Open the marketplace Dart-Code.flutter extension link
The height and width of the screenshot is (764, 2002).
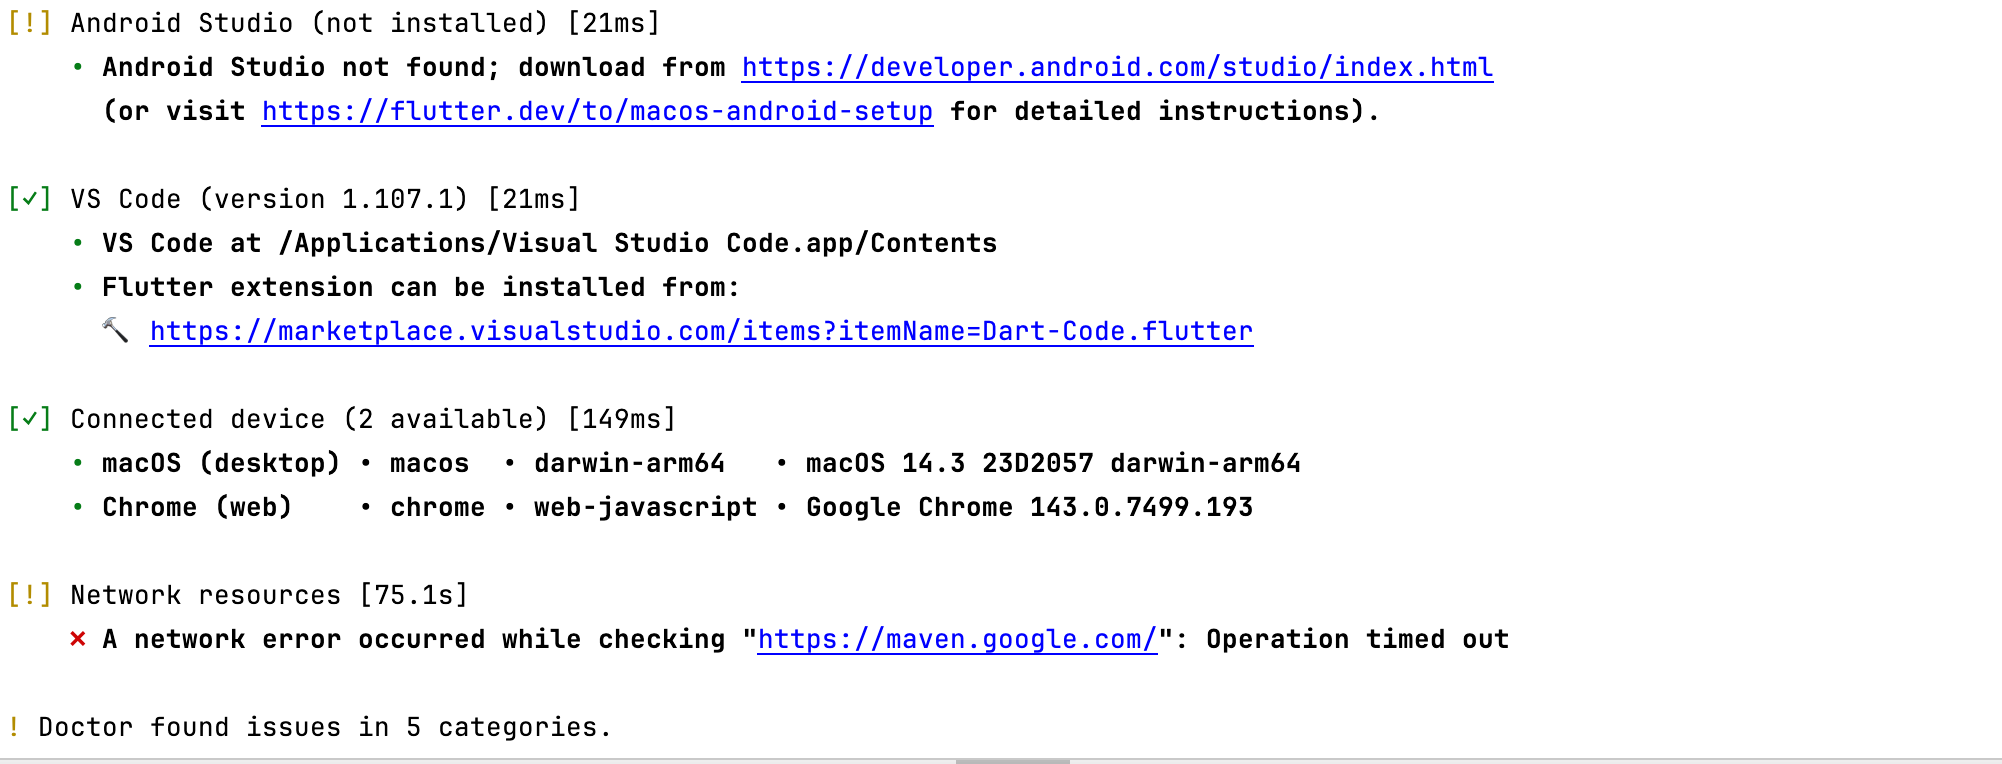click(701, 331)
